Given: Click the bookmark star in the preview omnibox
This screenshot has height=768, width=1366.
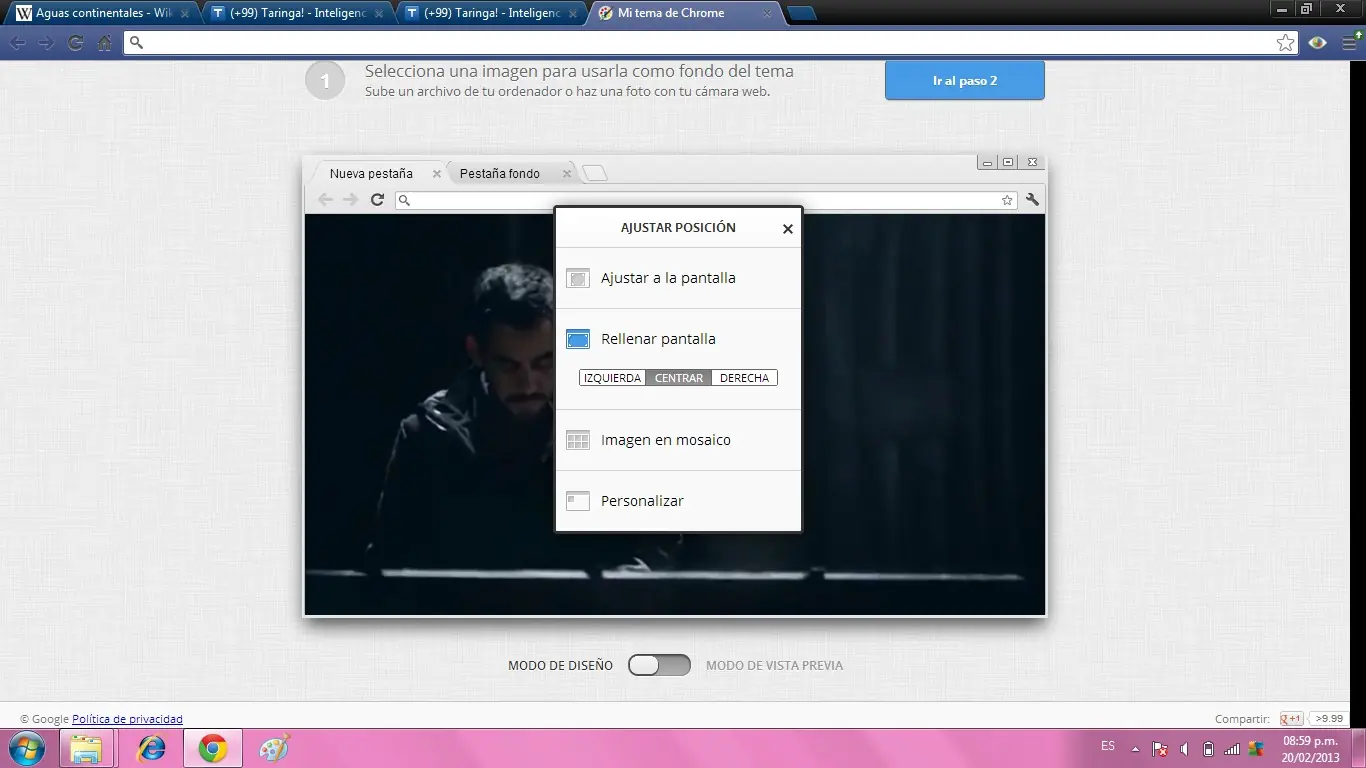Looking at the screenshot, I should click(1007, 200).
